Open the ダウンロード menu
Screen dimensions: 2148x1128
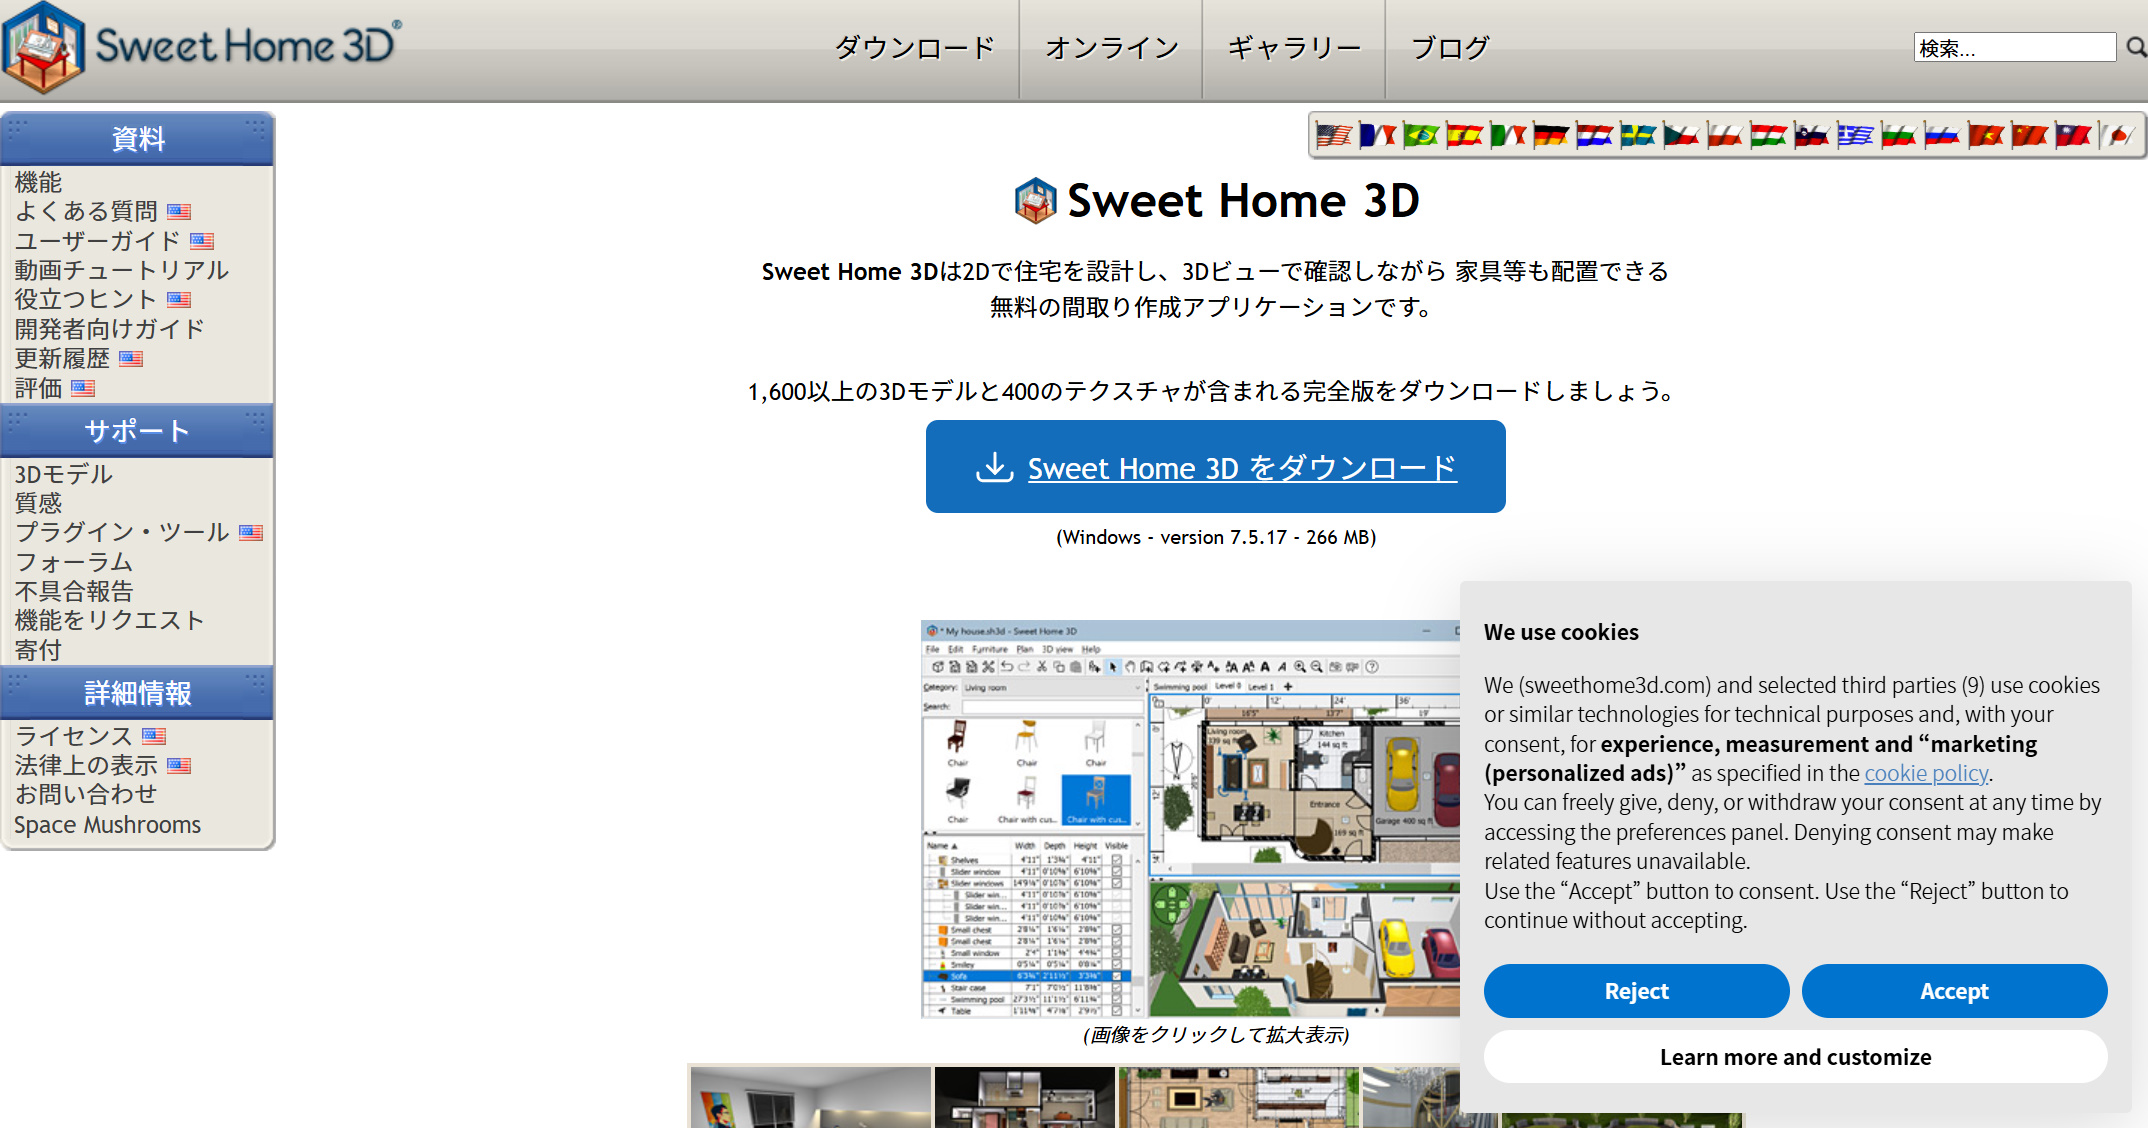coord(914,47)
